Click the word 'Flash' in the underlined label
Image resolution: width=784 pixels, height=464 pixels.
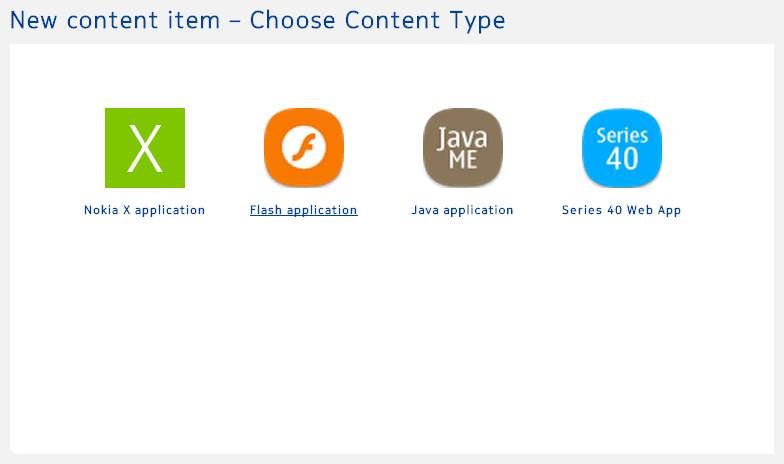(266, 210)
